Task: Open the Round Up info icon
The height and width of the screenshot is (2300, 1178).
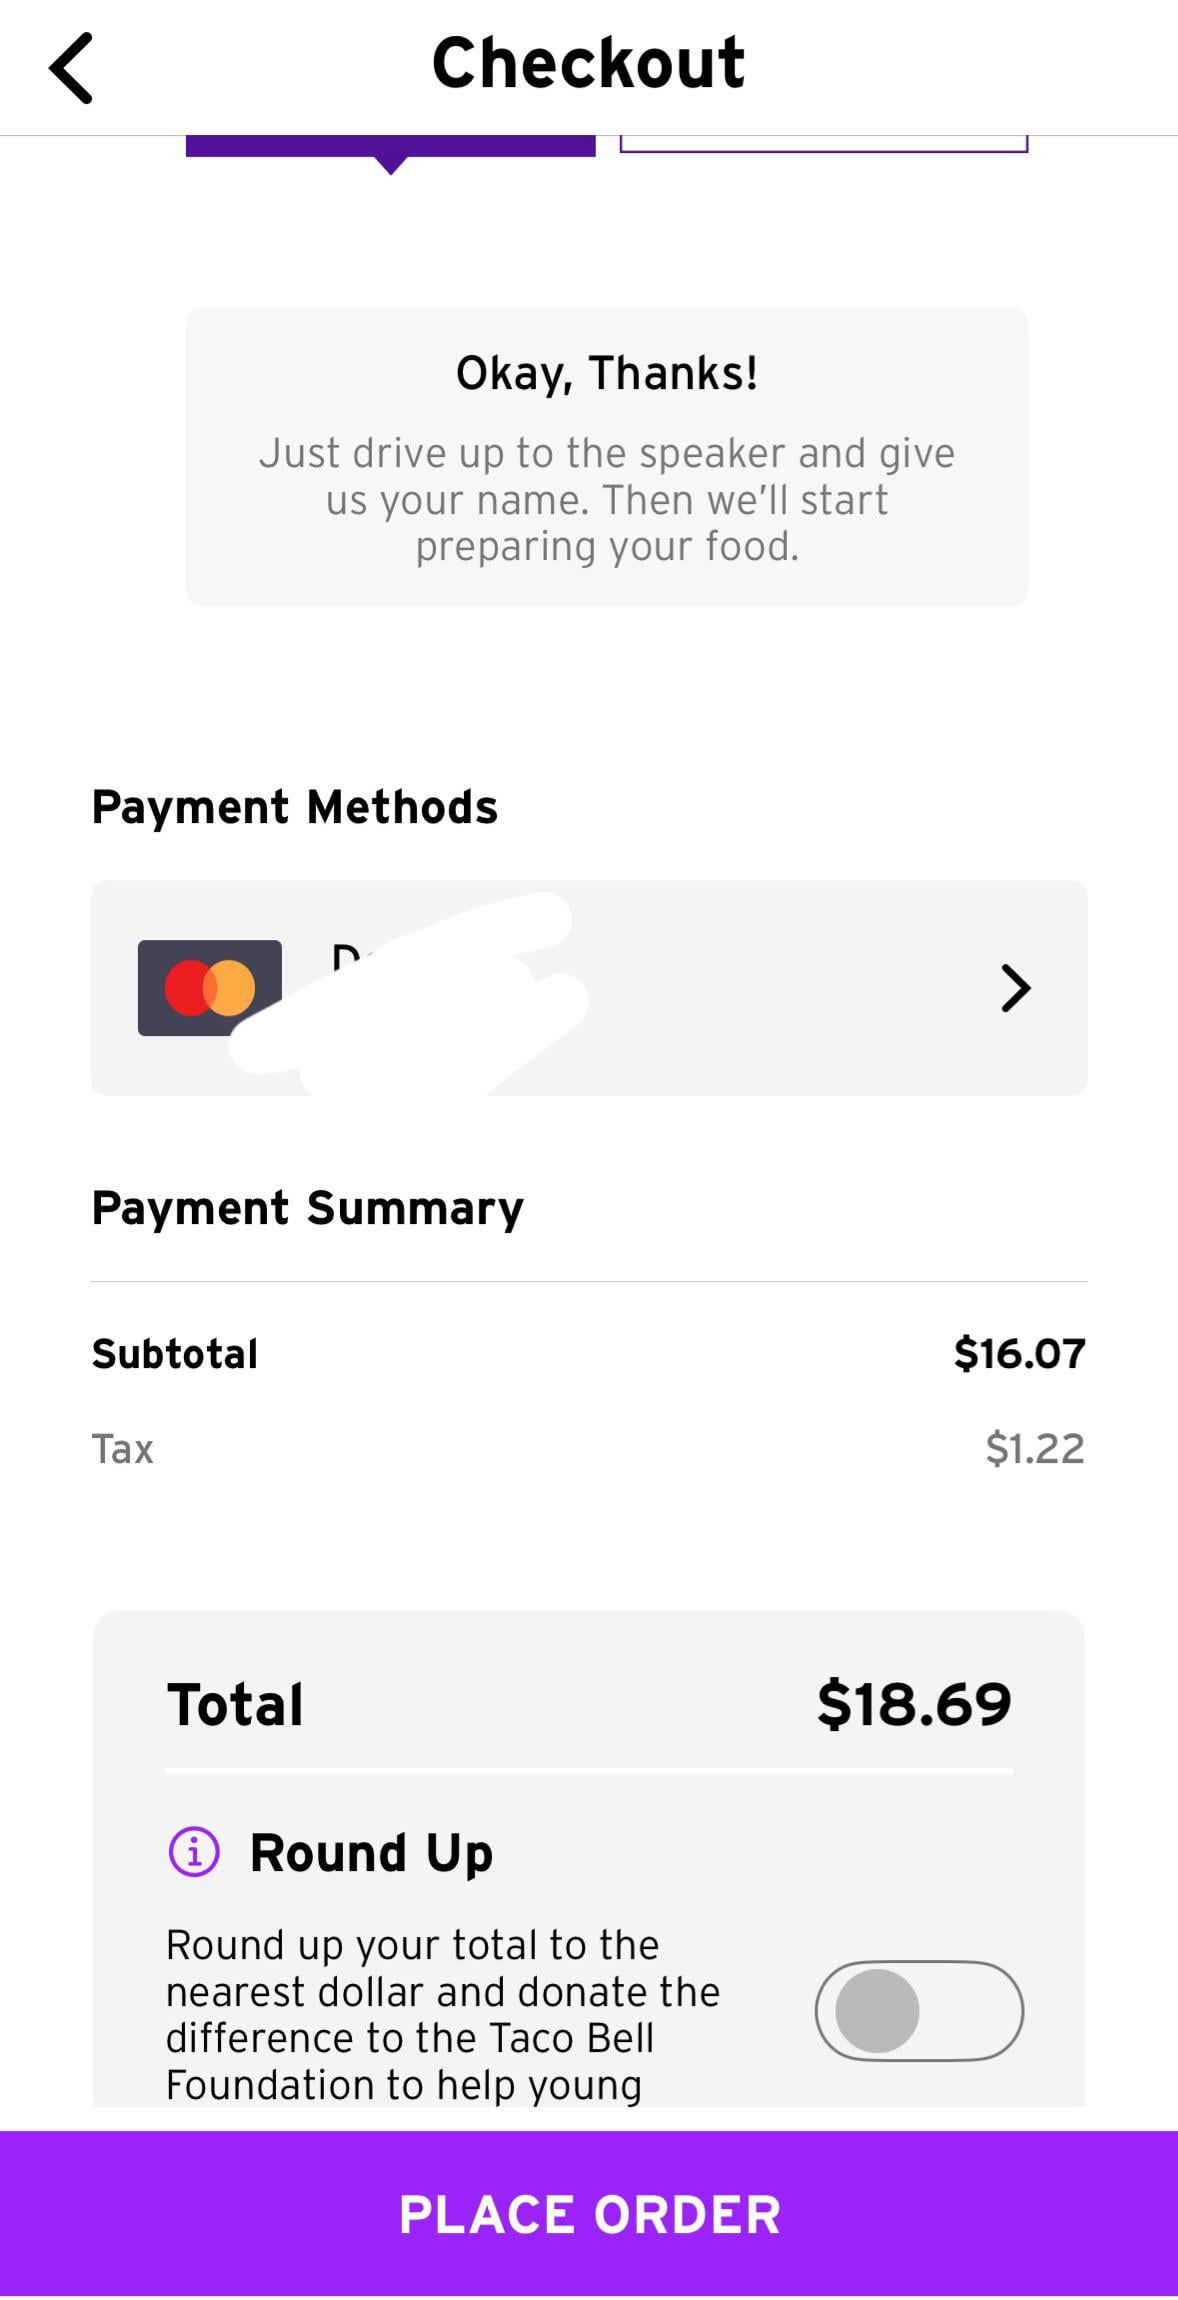Action: 194,1851
